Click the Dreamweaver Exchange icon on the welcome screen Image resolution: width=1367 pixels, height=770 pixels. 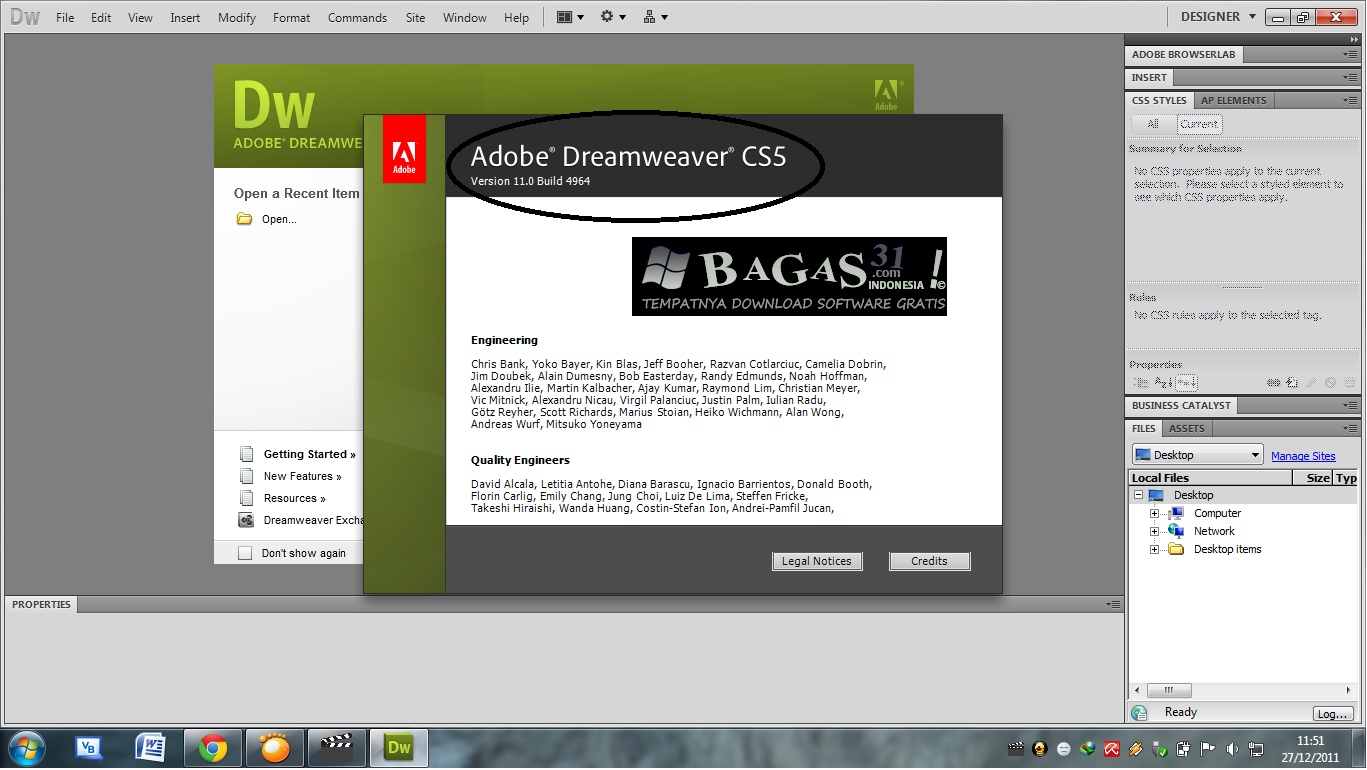pyautogui.click(x=246, y=520)
